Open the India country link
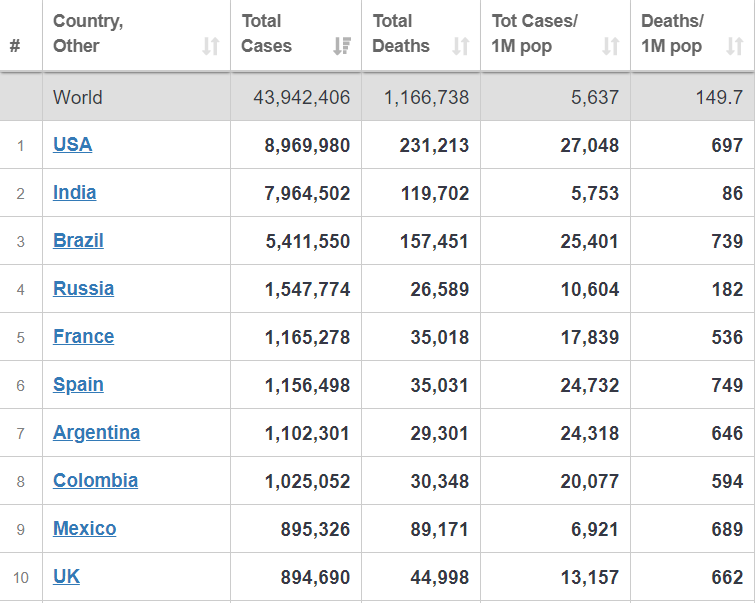 pos(75,193)
